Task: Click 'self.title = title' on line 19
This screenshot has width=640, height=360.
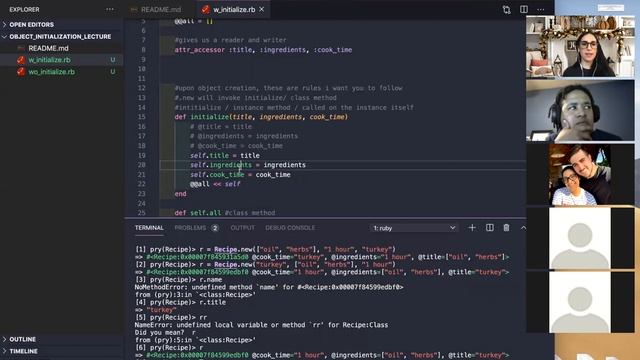Action: pyautogui.click(x=224, y=156)
